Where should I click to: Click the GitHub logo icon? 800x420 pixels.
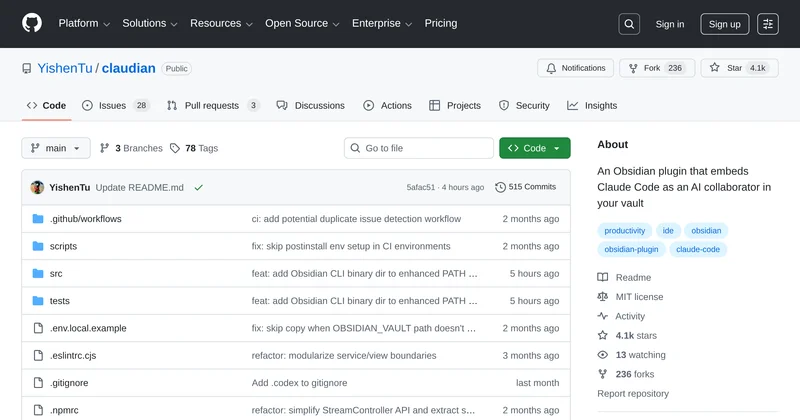(x=32, y=24)
